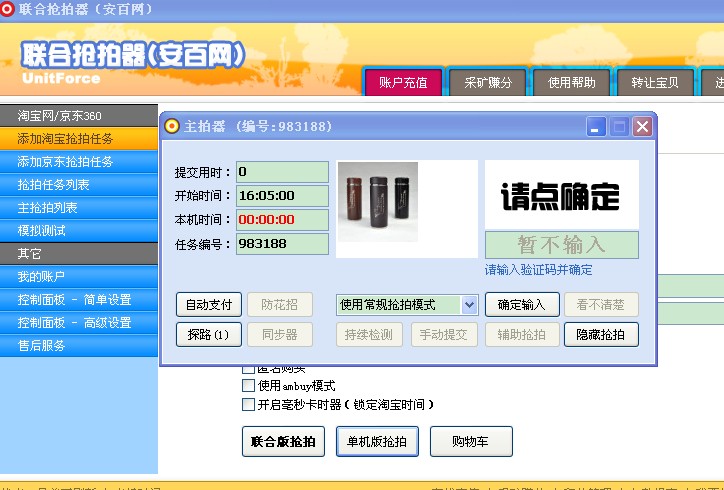724x490 pixels.
Task: Select 添加京东抢拍任务 in the sidebar
Action: pos(66,161)
